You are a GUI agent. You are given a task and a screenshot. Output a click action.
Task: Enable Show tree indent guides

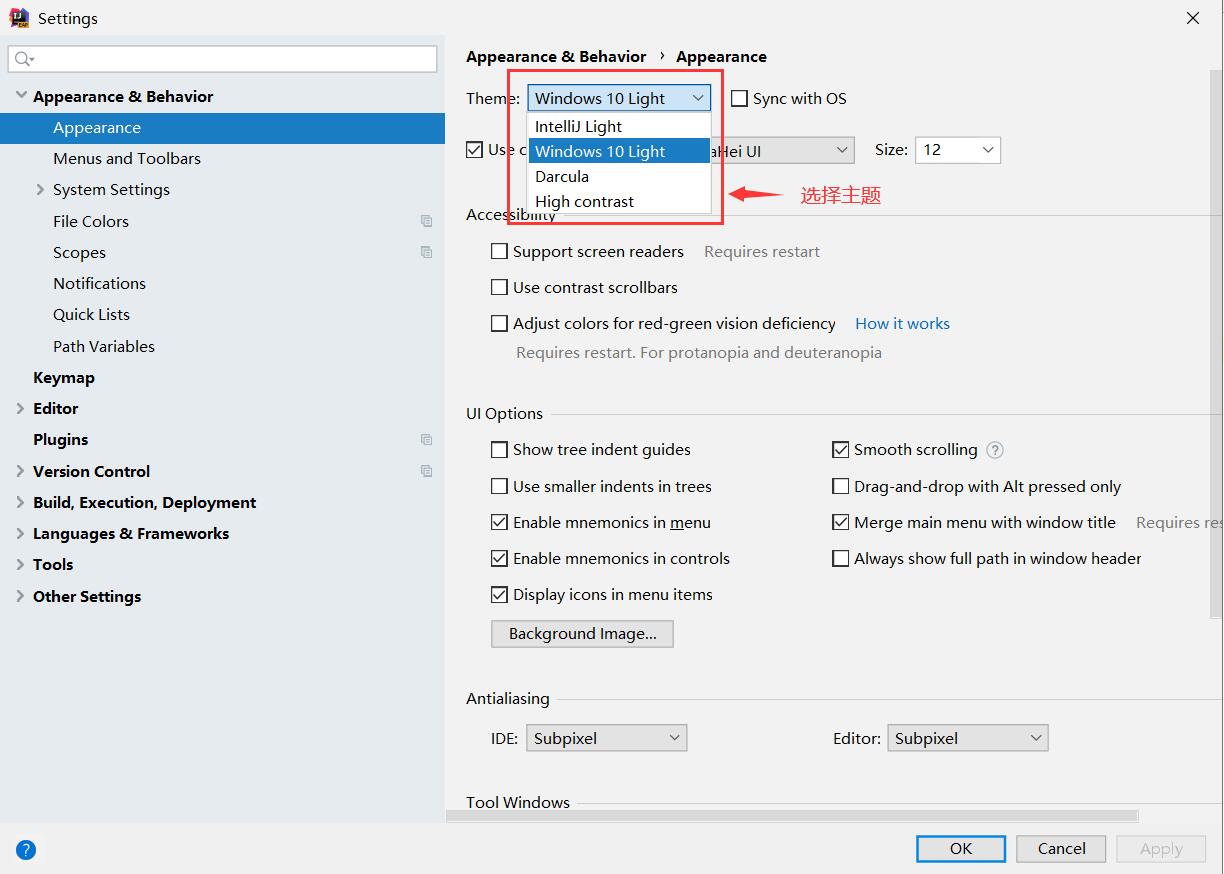pos(499,450)
